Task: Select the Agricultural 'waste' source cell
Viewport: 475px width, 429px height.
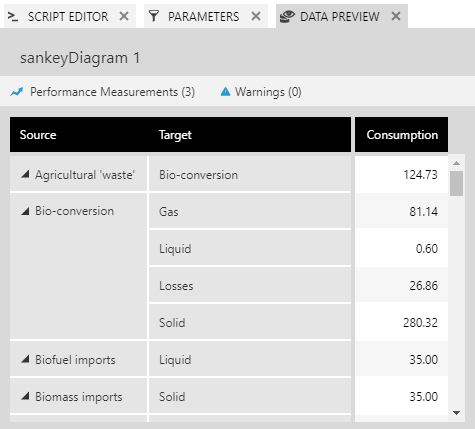Action: 78,174
